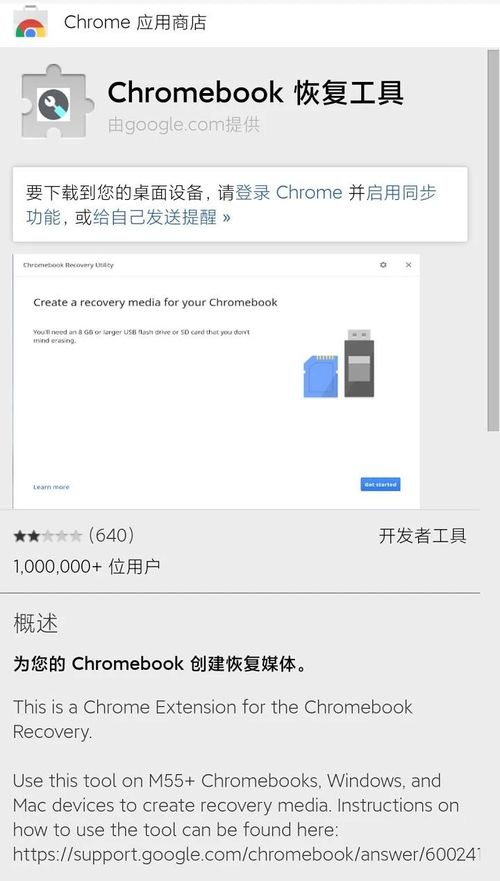Open the (640) reviews count
Image resolution: width=500 pixels, height=881 pixels.
[x=111, y=535]
